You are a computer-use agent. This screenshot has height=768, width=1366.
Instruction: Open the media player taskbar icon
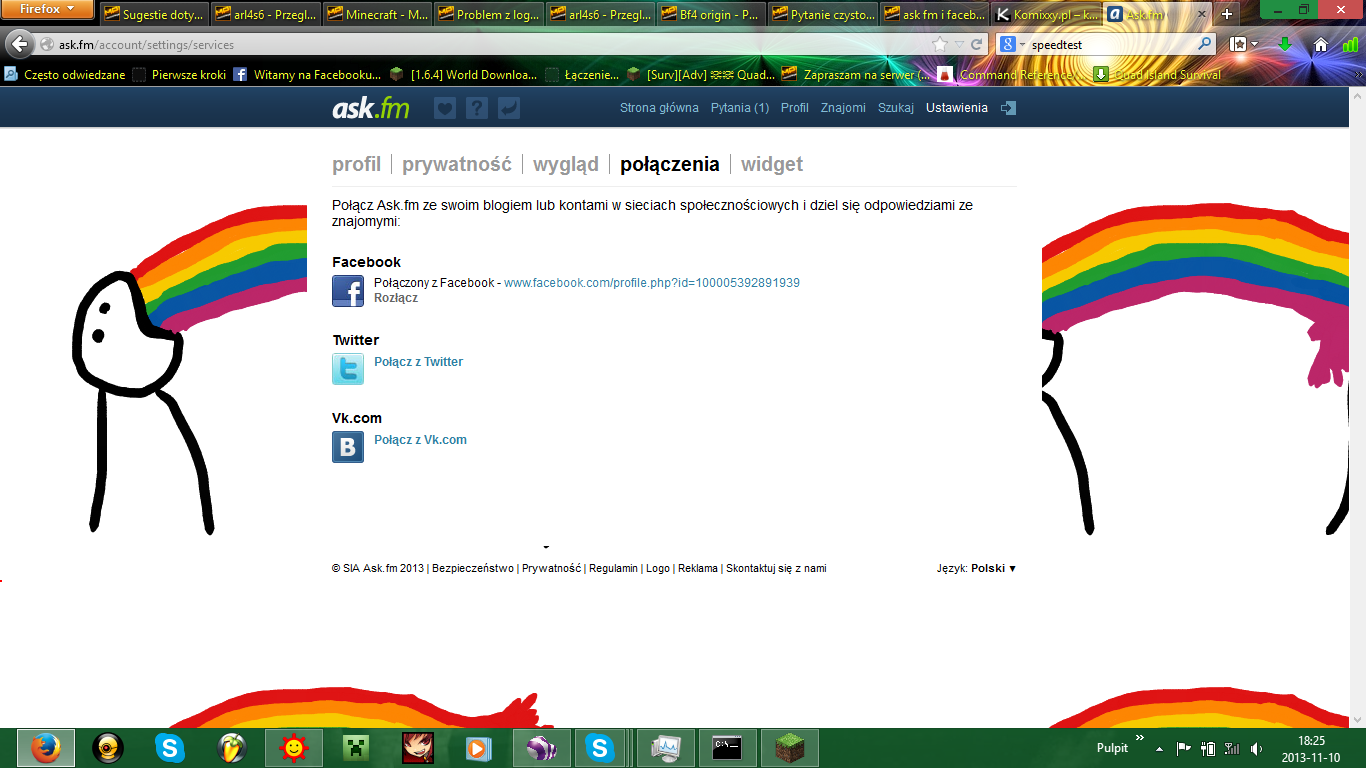pos(478,748)
